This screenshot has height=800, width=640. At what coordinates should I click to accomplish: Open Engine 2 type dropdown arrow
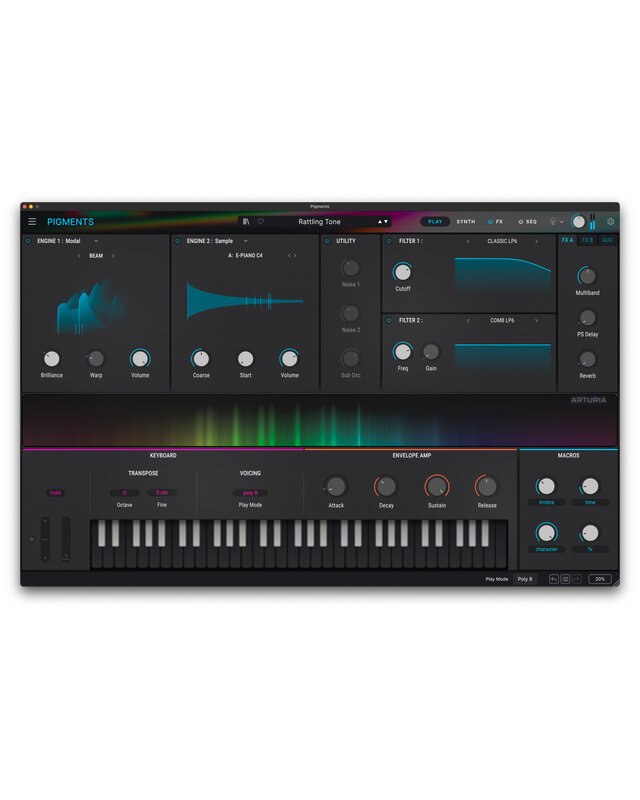click(245, 241)
